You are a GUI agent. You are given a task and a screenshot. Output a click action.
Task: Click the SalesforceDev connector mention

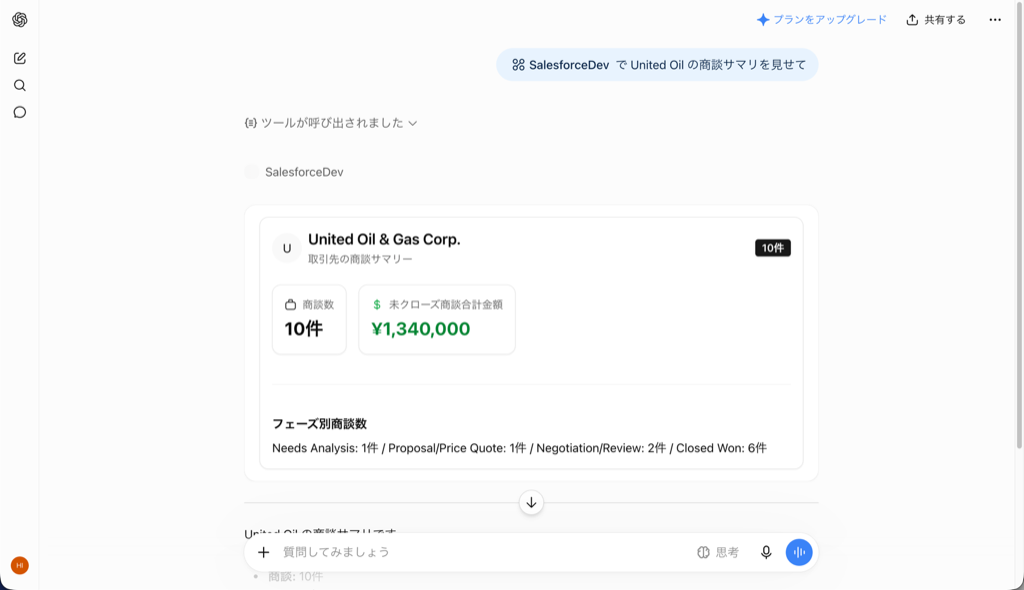point(560,65)
